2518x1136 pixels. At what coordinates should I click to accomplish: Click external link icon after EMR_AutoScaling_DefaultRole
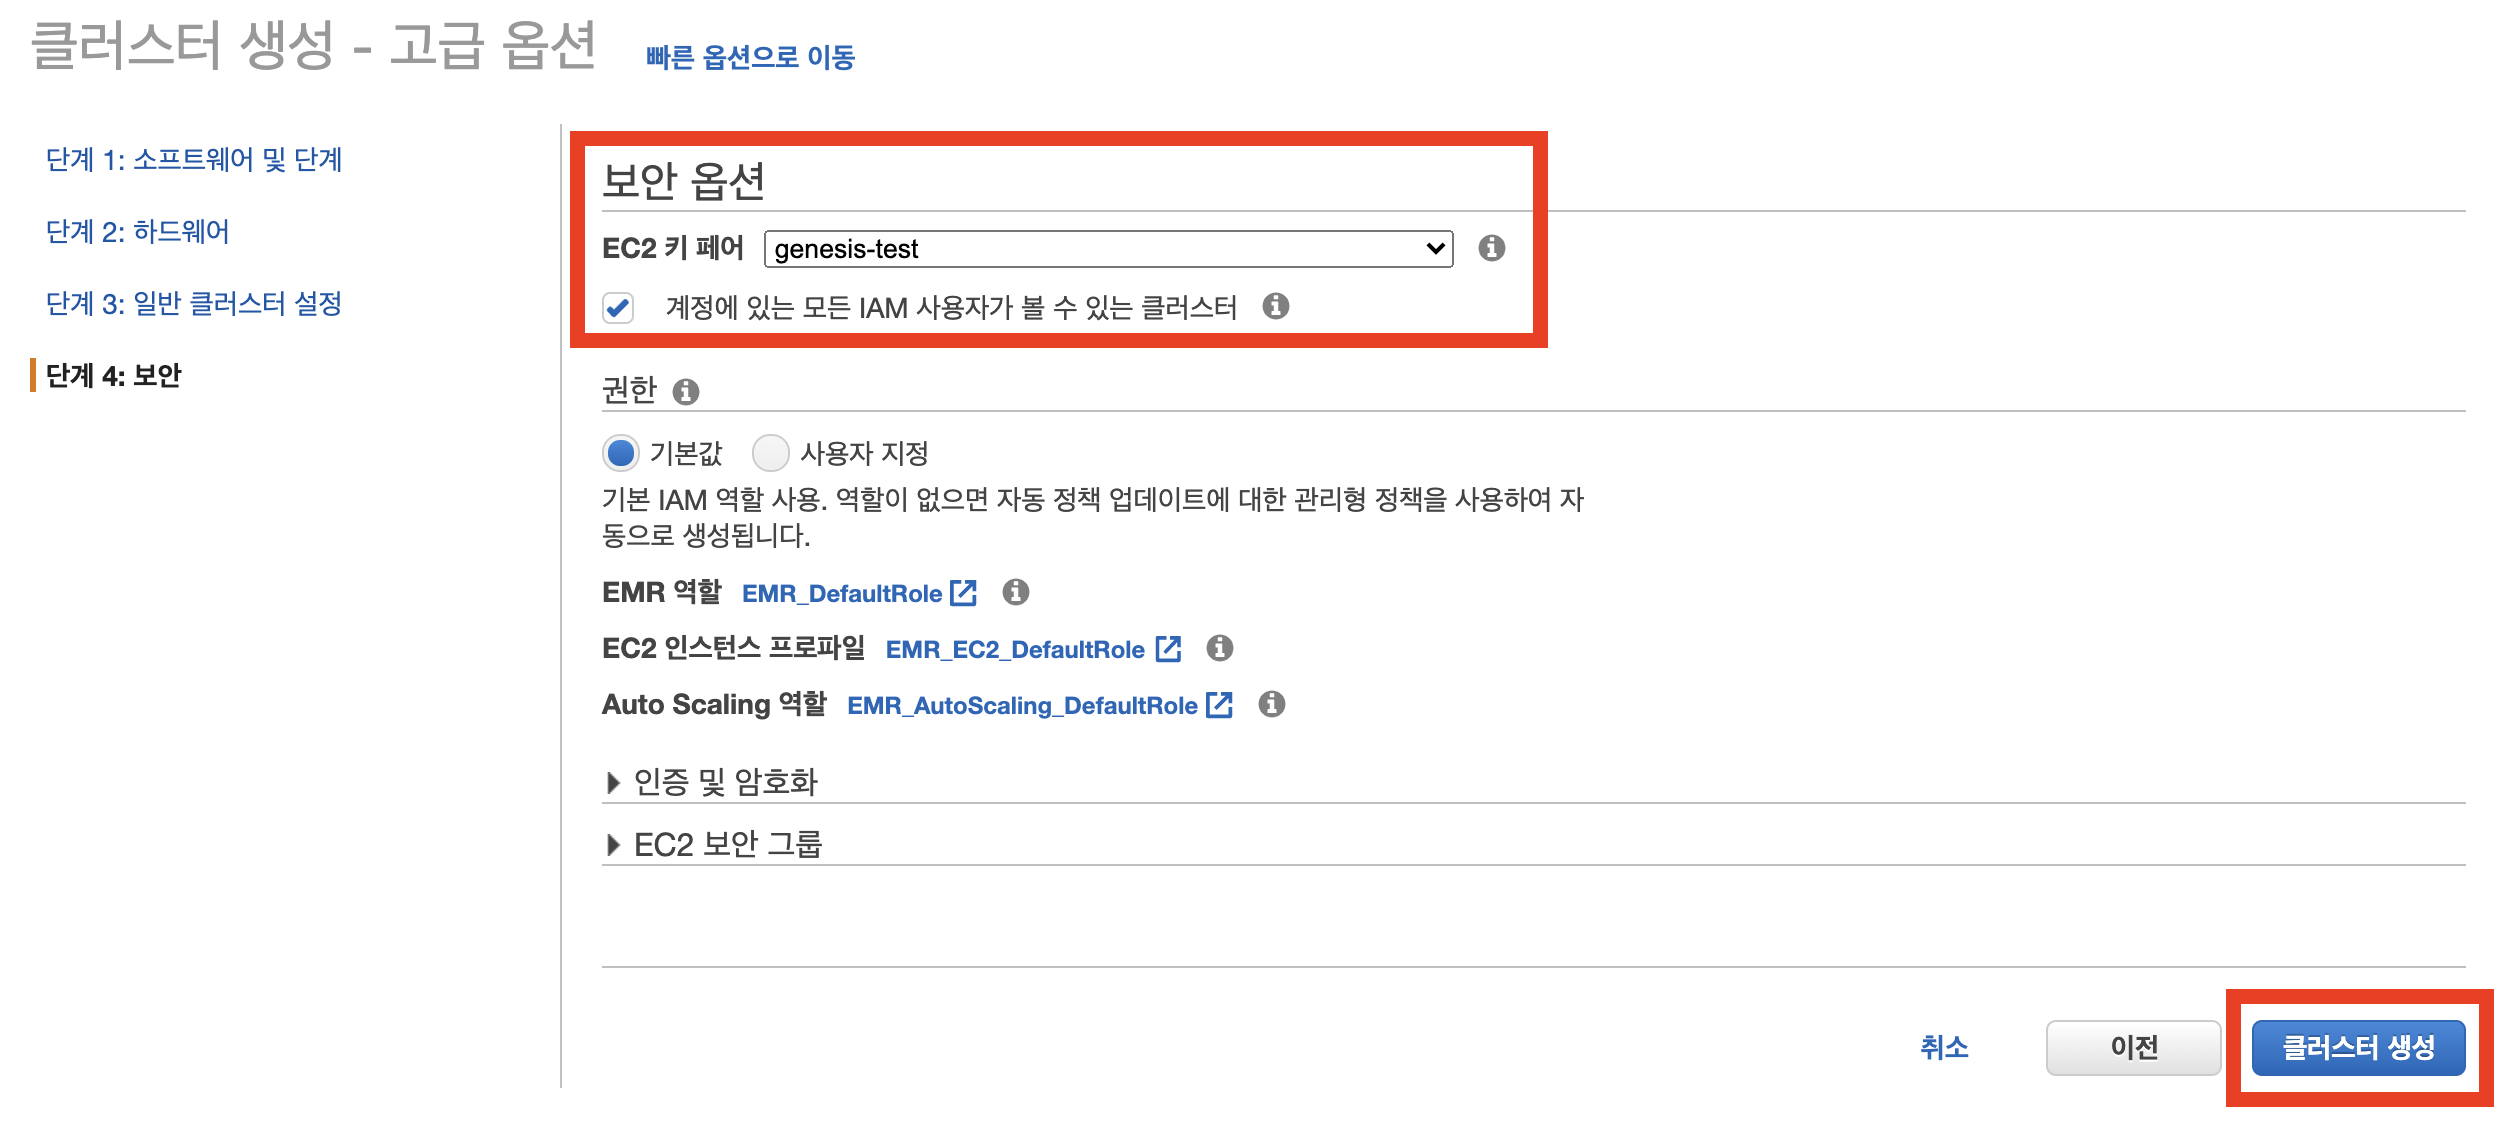pyautogui.click(x=1219, y=705)
